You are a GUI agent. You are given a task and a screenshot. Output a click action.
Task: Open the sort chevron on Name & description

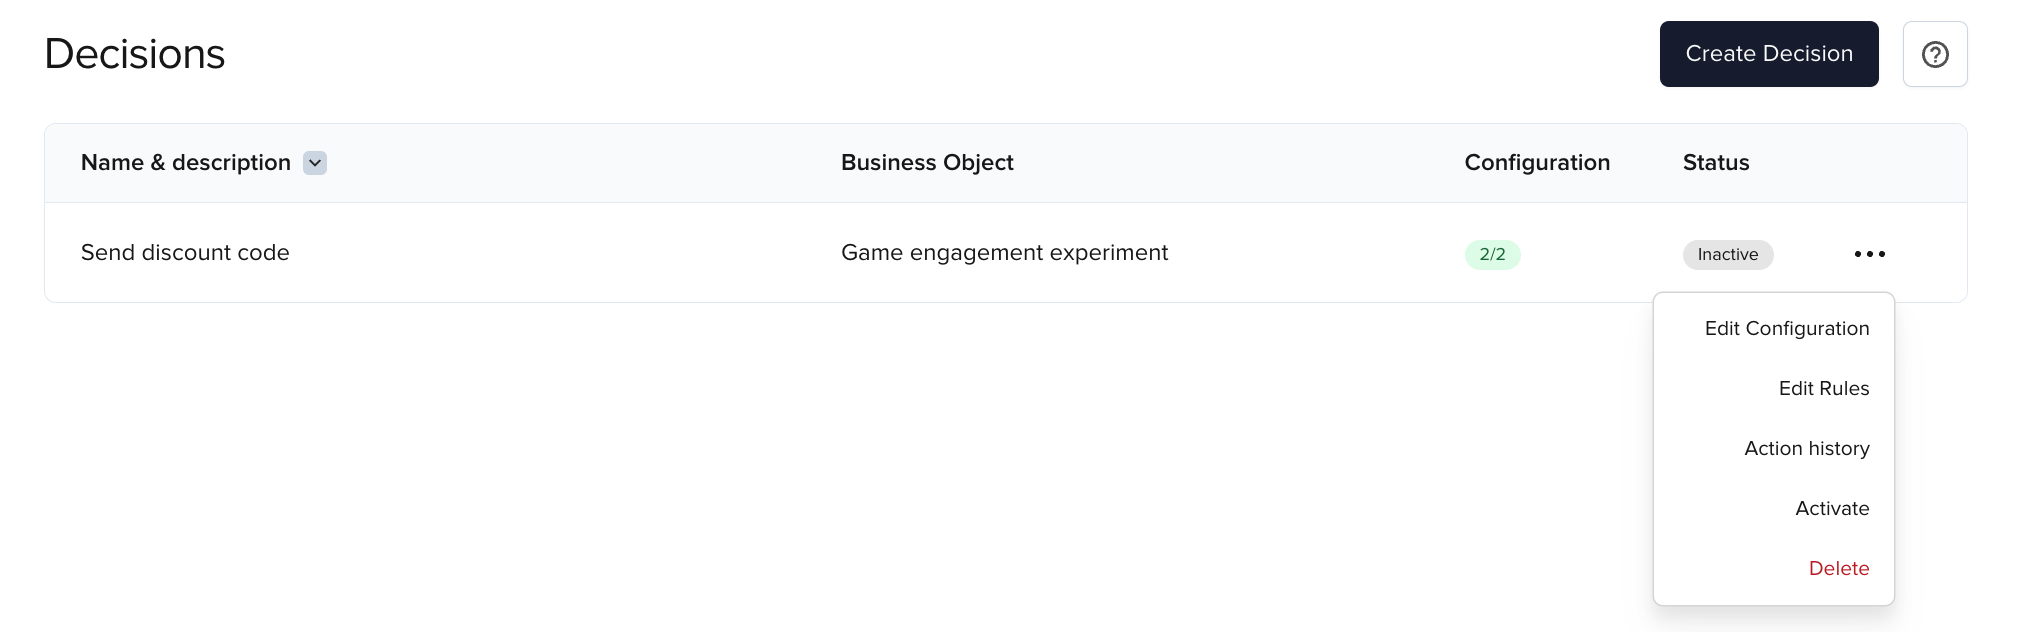tap(314, 162)
